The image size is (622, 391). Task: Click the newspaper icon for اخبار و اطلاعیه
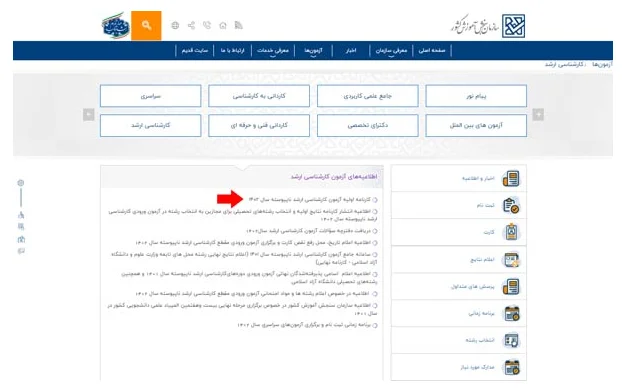coord(511,178)
